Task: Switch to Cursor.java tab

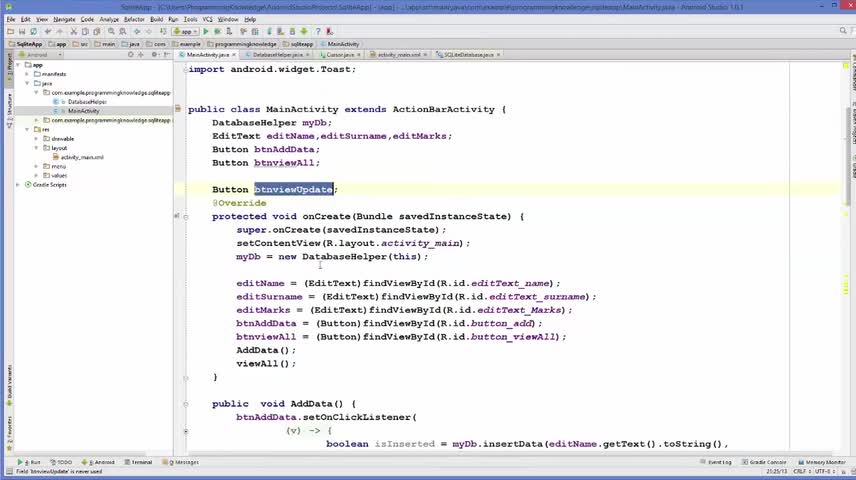Action: point(340,55)
